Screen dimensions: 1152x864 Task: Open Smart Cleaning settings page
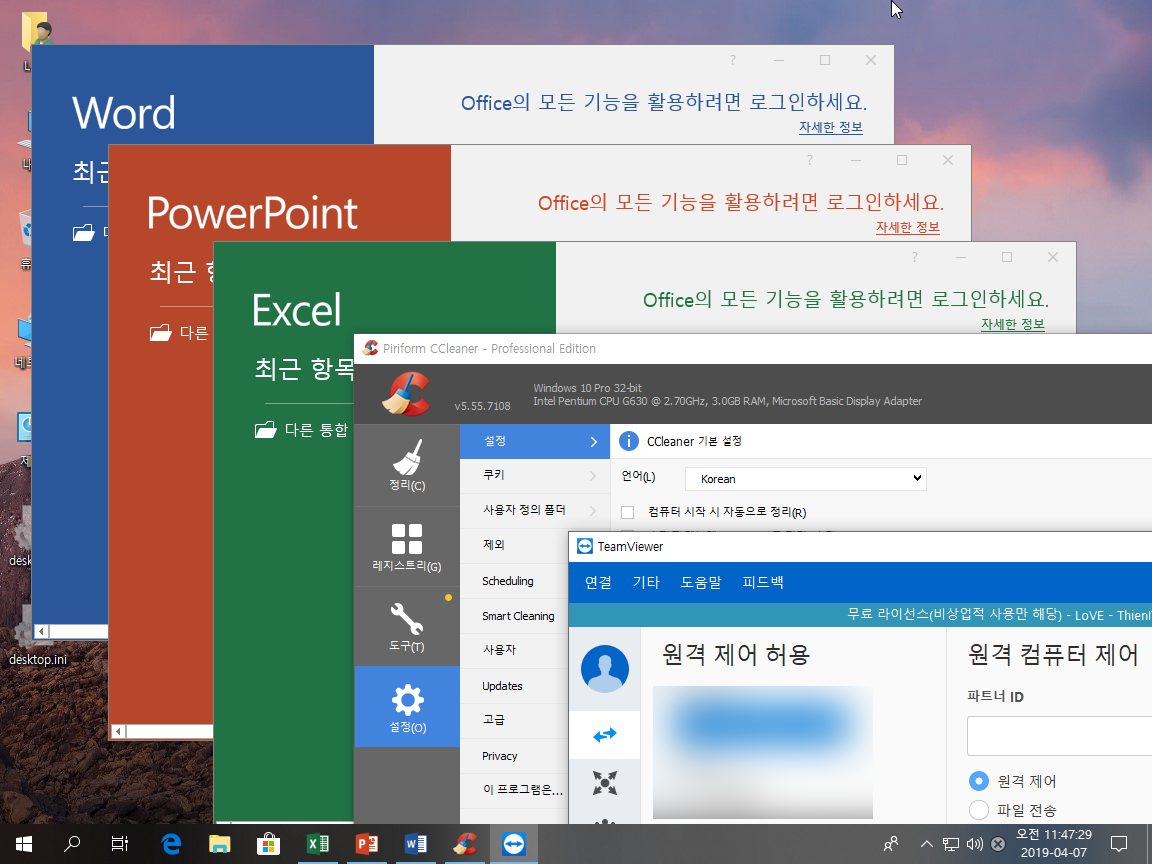coord(514,616)
